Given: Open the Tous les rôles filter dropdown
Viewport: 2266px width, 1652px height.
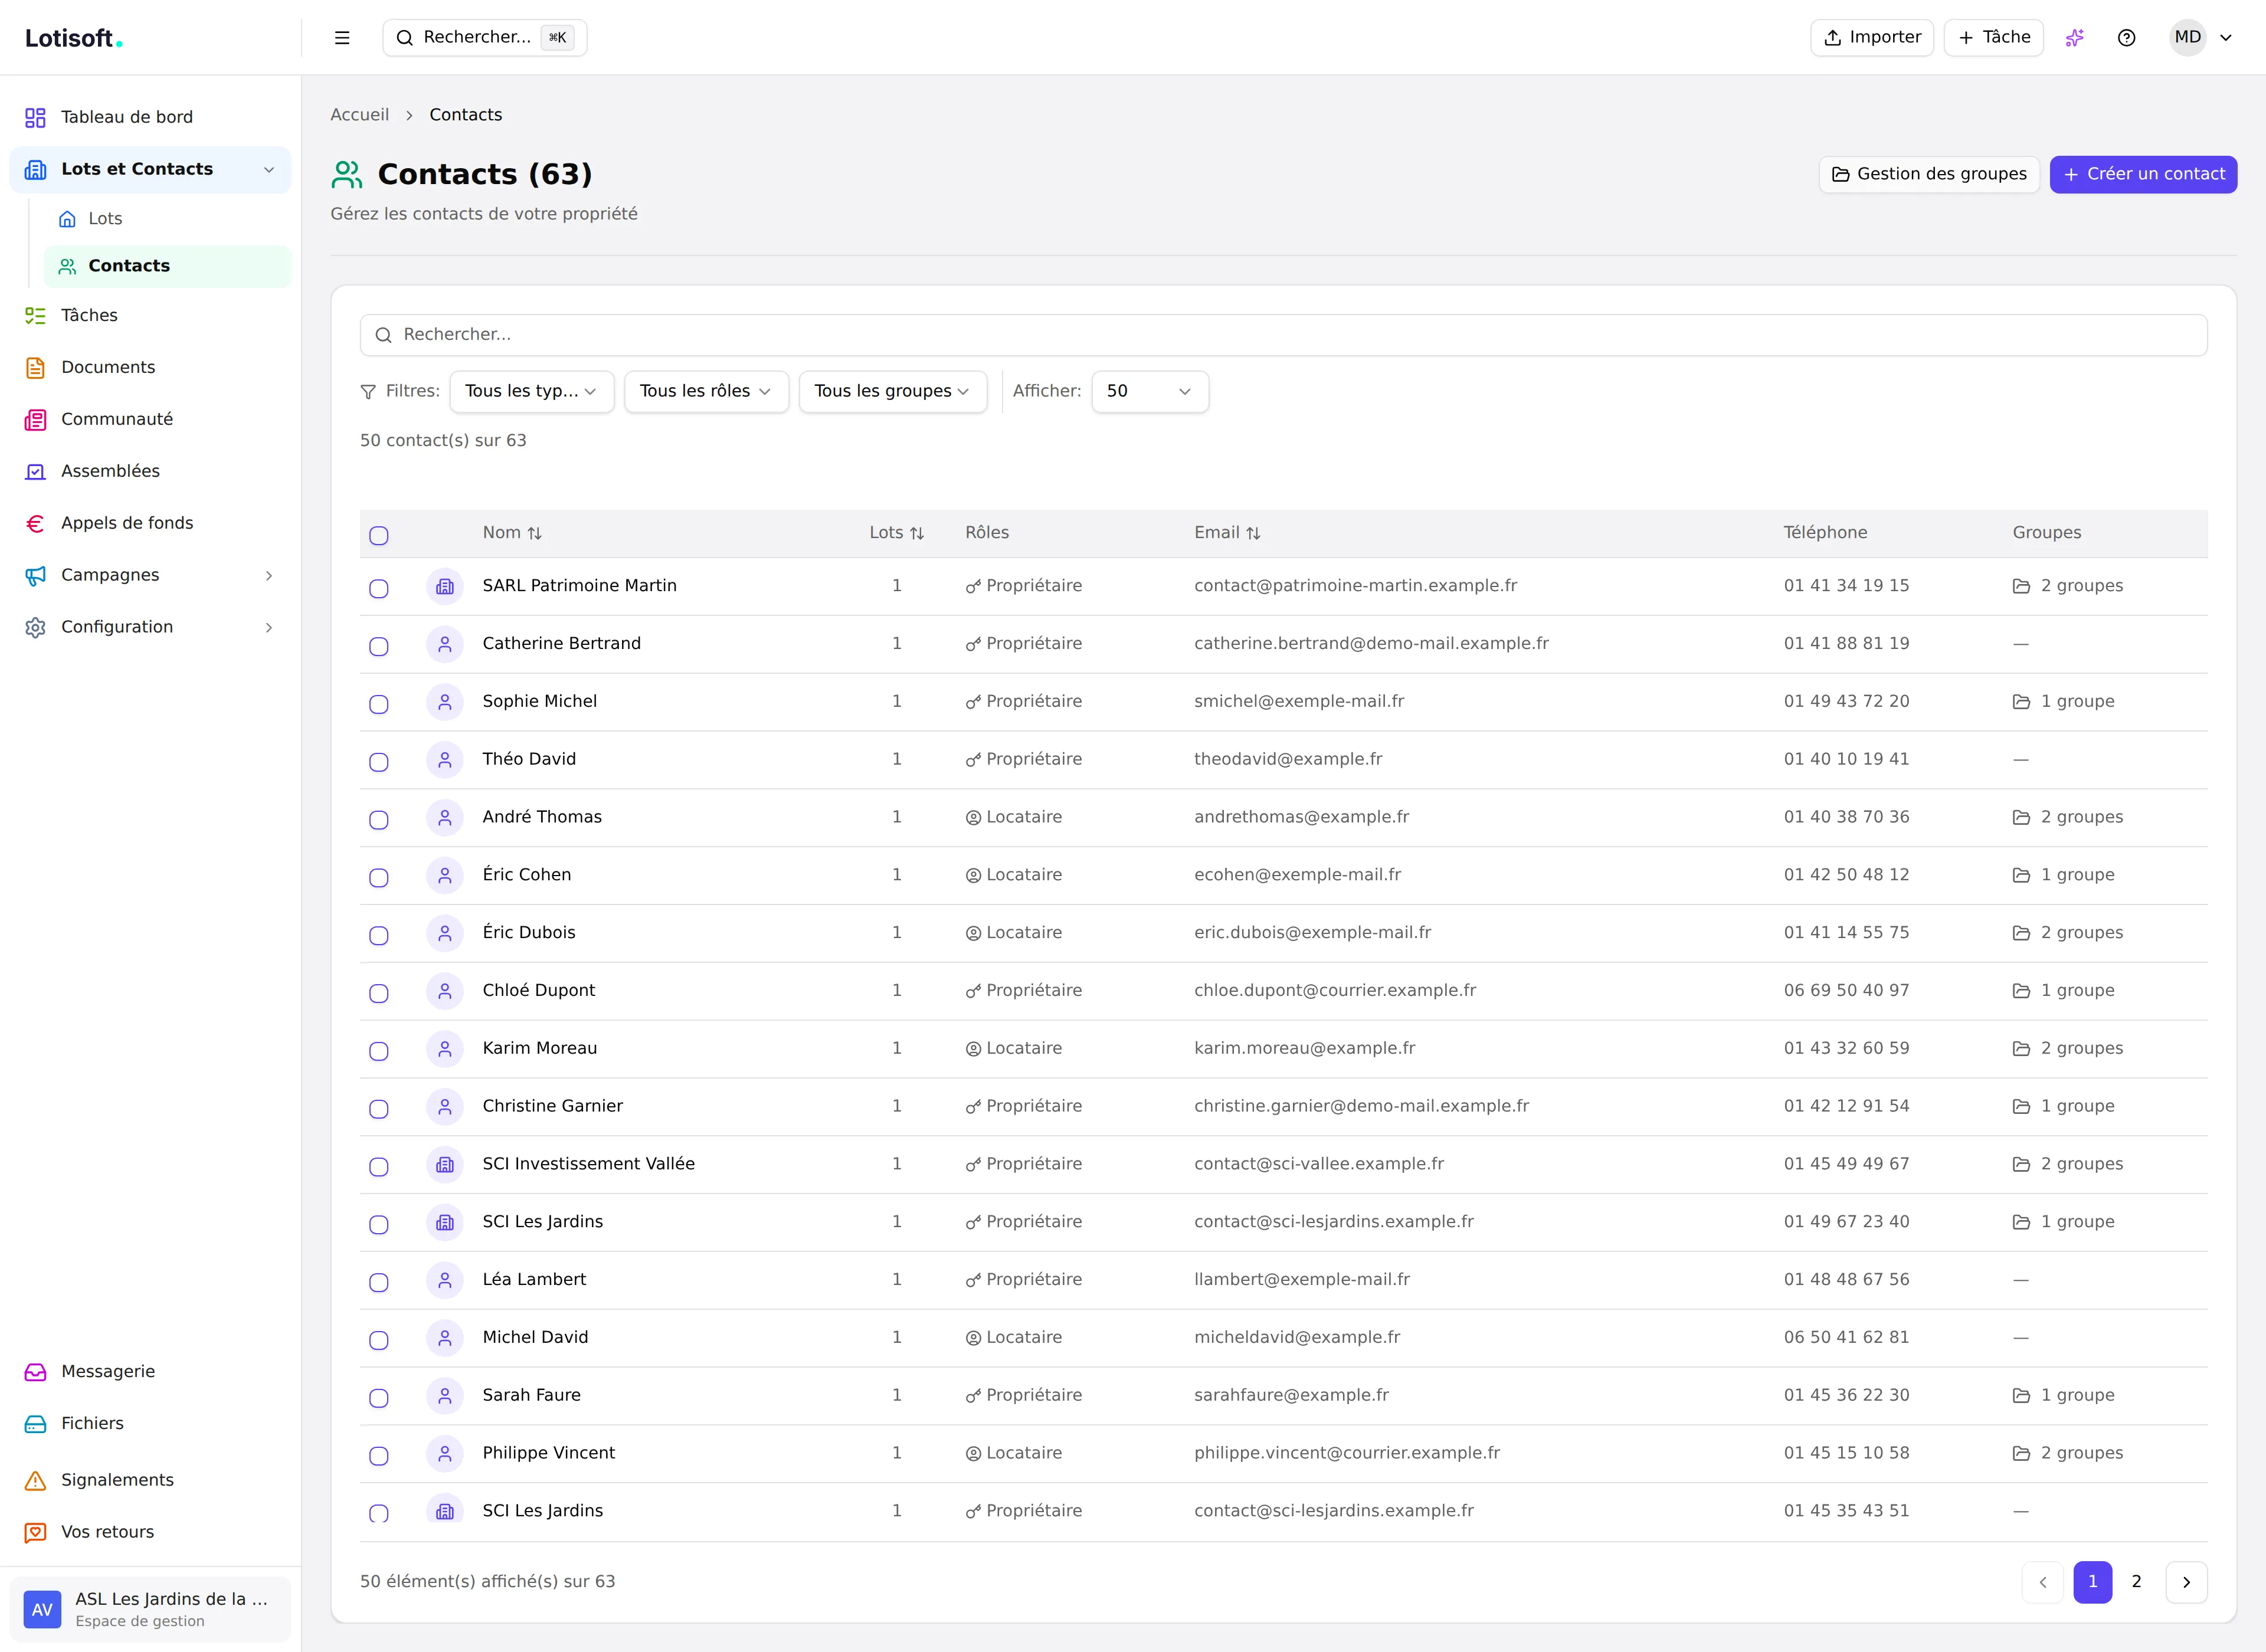Looking at the screenshot, I should pyautogui.click(x=706, y=391).
